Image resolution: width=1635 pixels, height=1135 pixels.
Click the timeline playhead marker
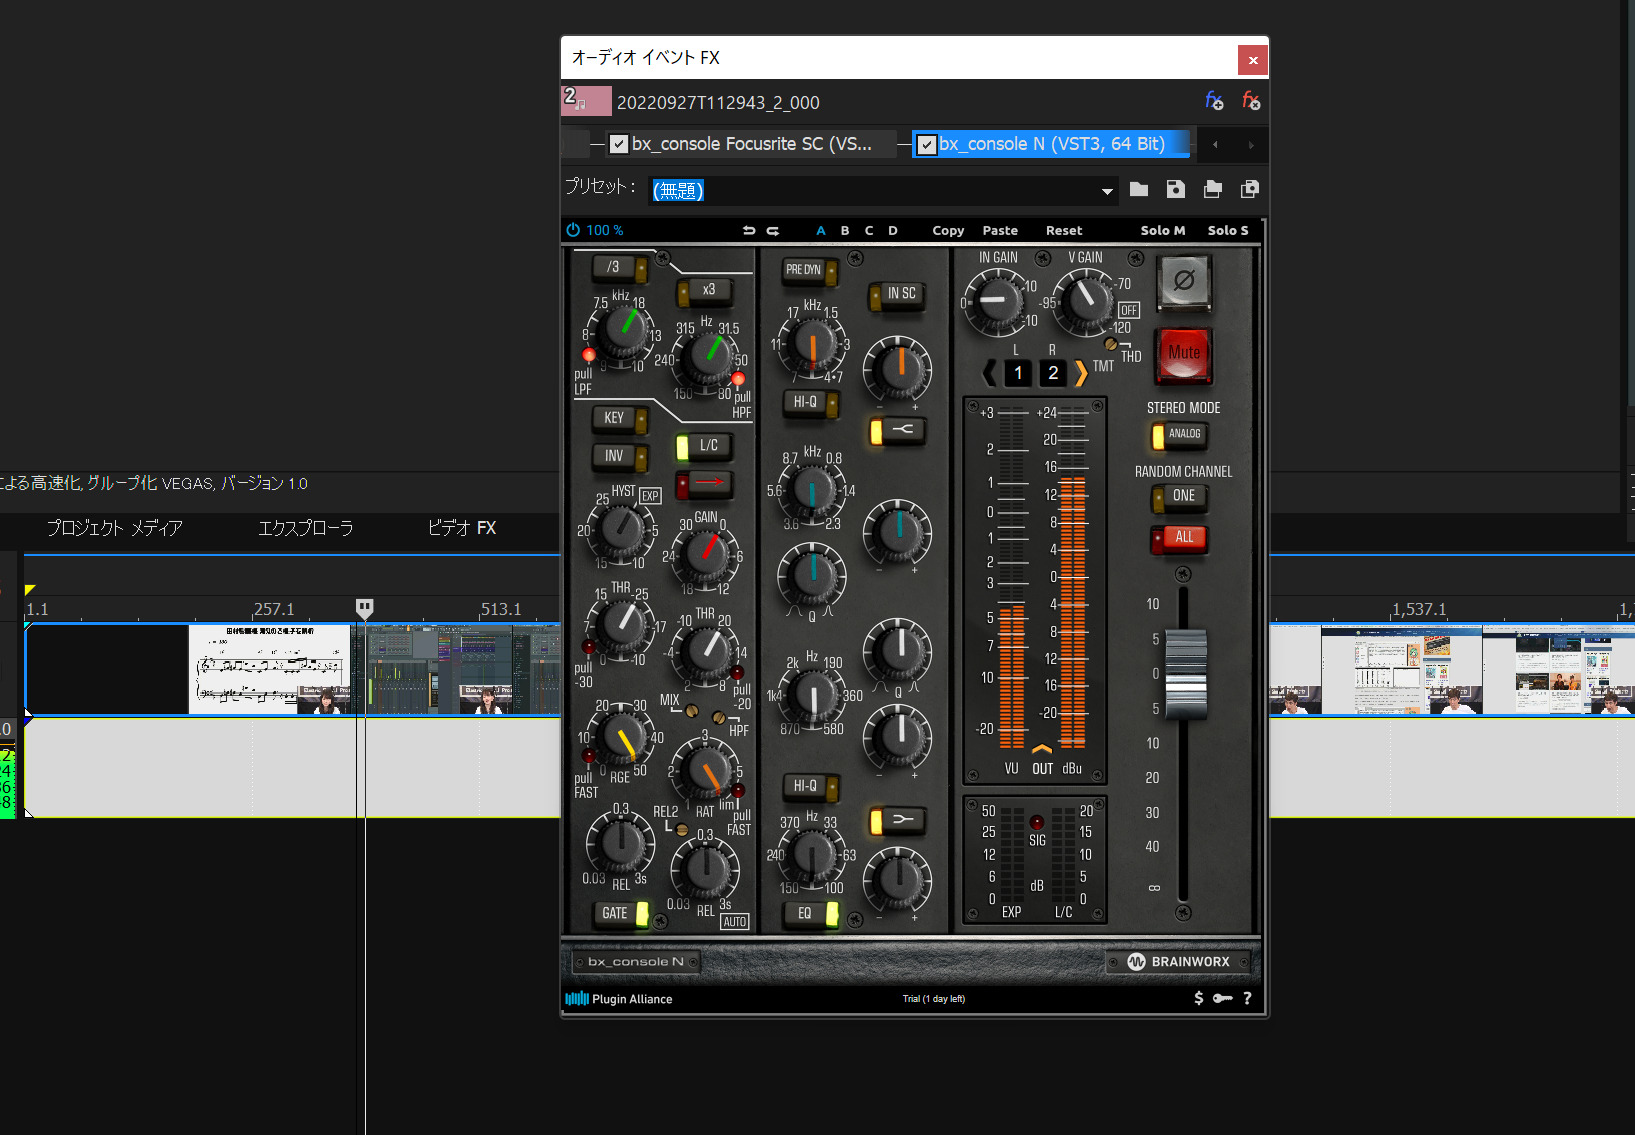click(x=365, y=608)
